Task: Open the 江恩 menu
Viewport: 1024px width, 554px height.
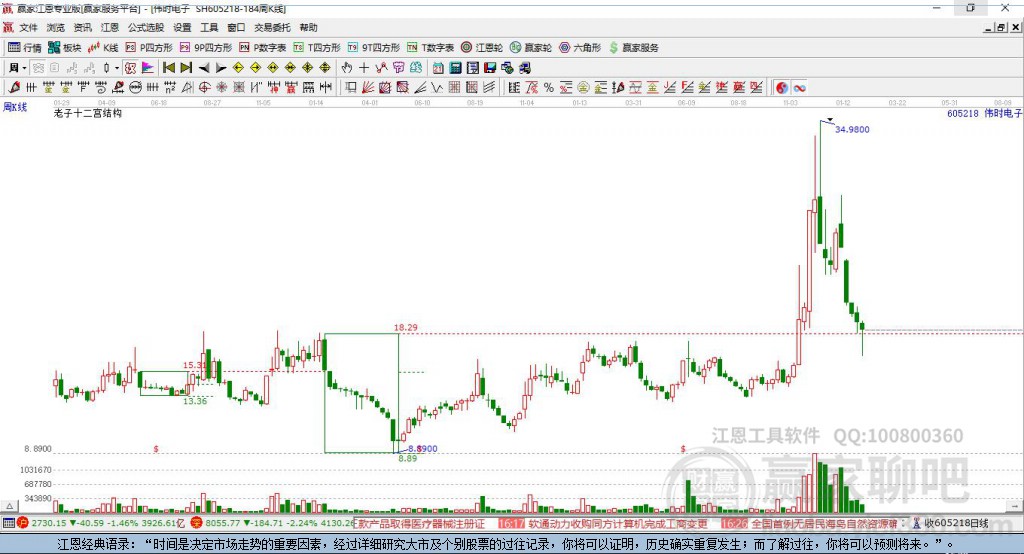Action: click(110, 27)
